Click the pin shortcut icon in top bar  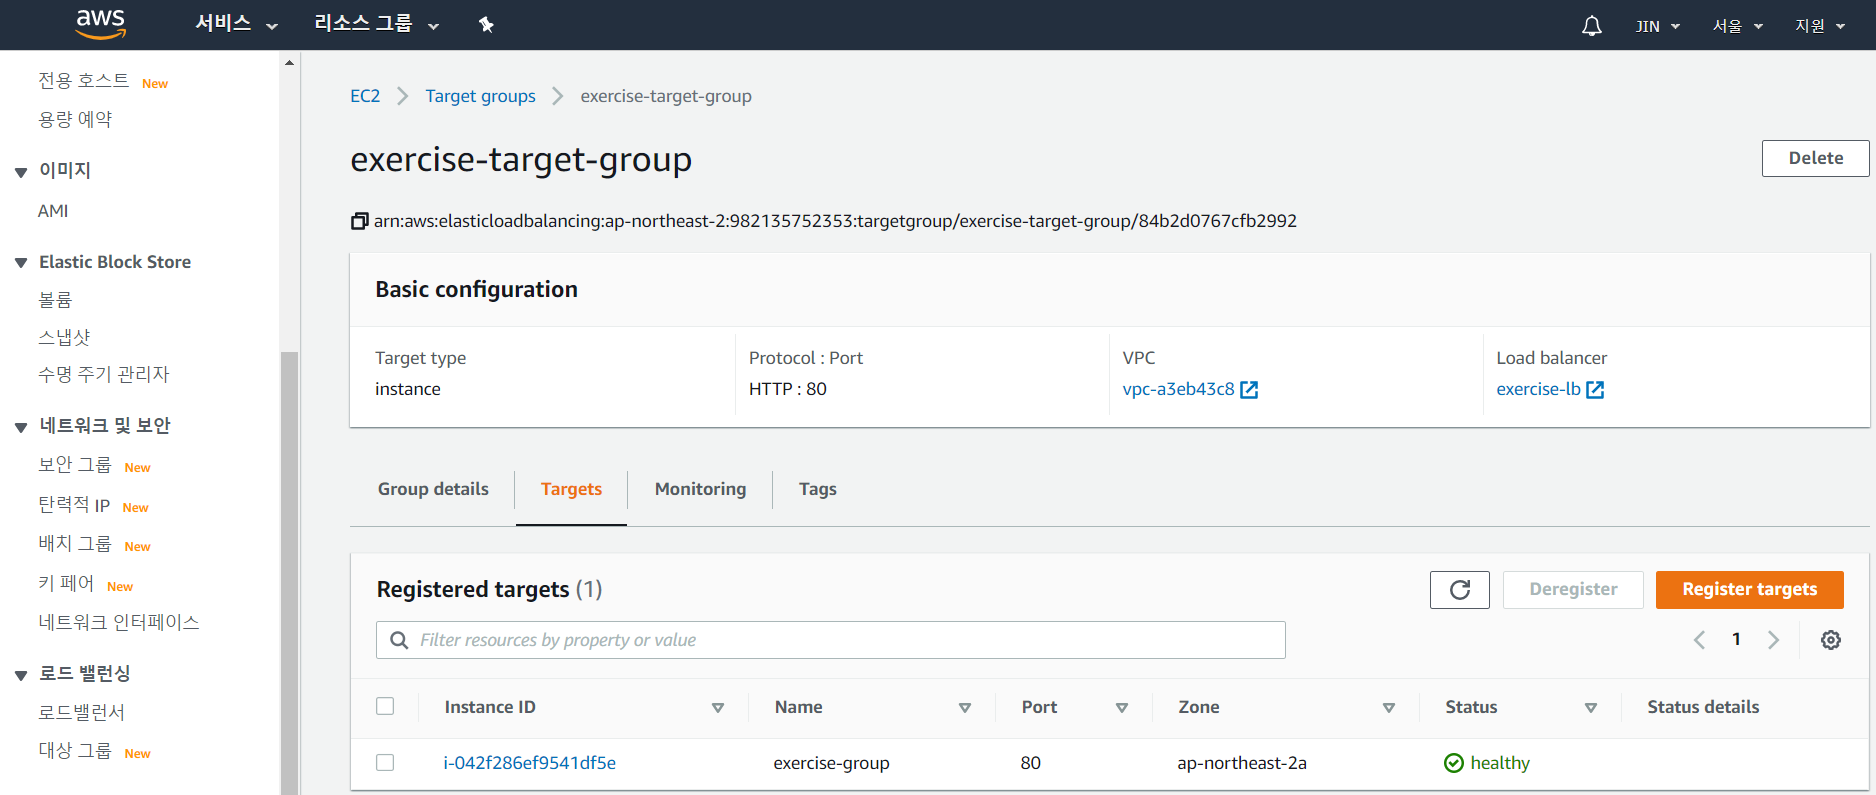(x=486, y=25)
